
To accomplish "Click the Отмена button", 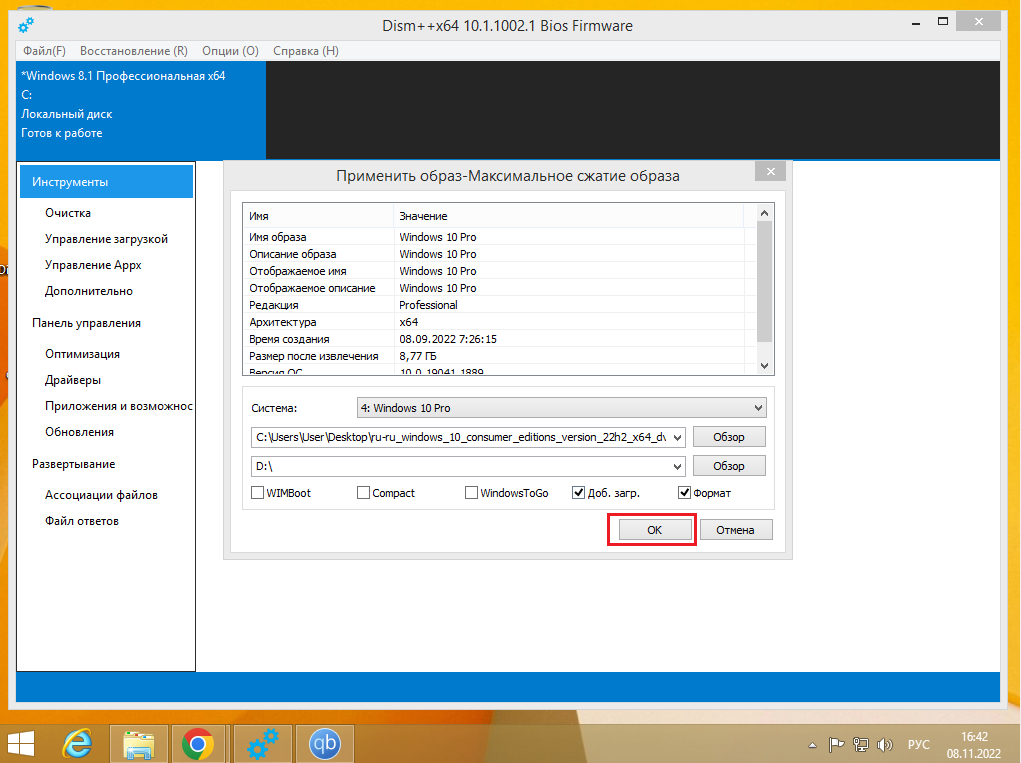I will (x=736, y=530).
